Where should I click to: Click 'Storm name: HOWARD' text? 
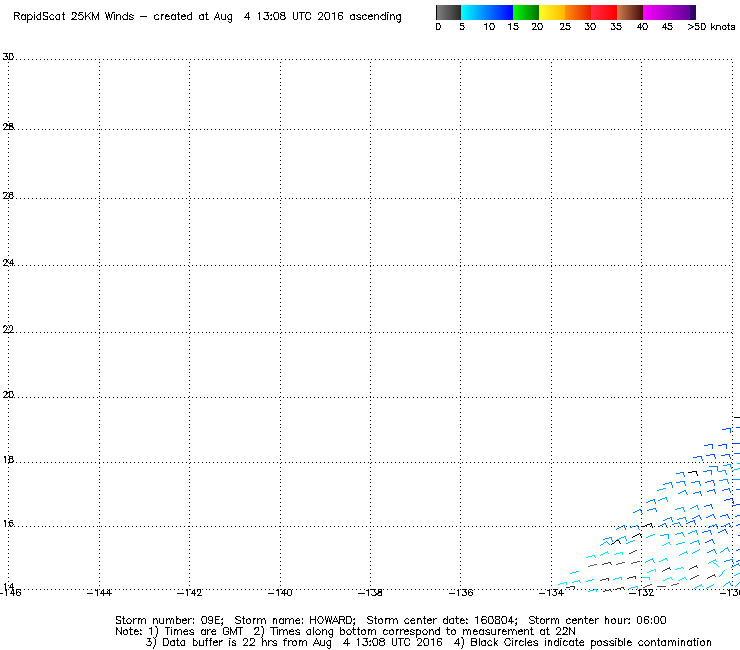[295, 620]
